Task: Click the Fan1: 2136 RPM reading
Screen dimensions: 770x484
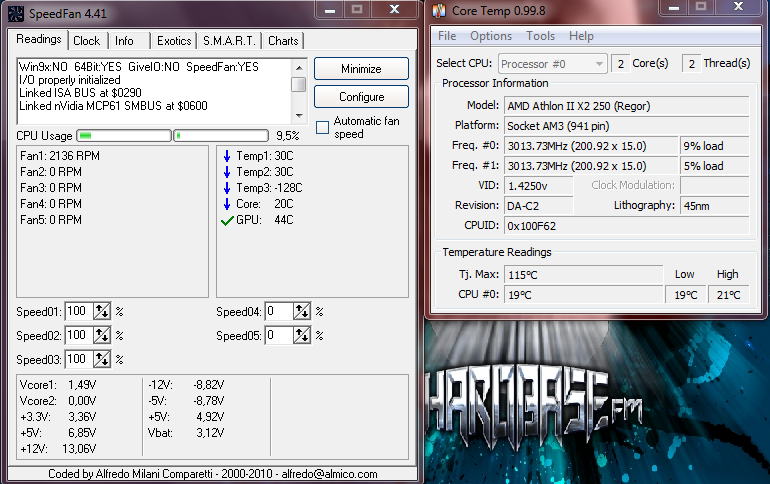Action: [x=60, y=156]
